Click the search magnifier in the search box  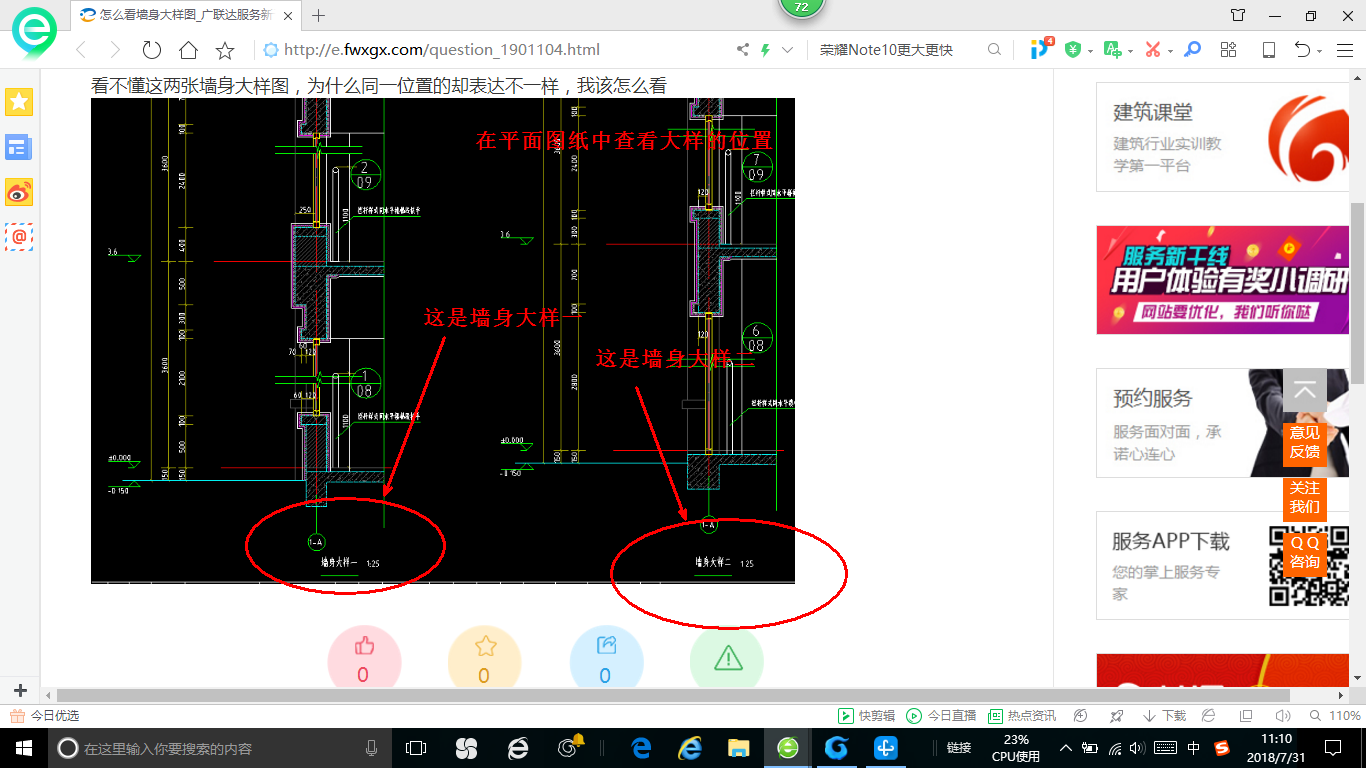tap(994, 50)
